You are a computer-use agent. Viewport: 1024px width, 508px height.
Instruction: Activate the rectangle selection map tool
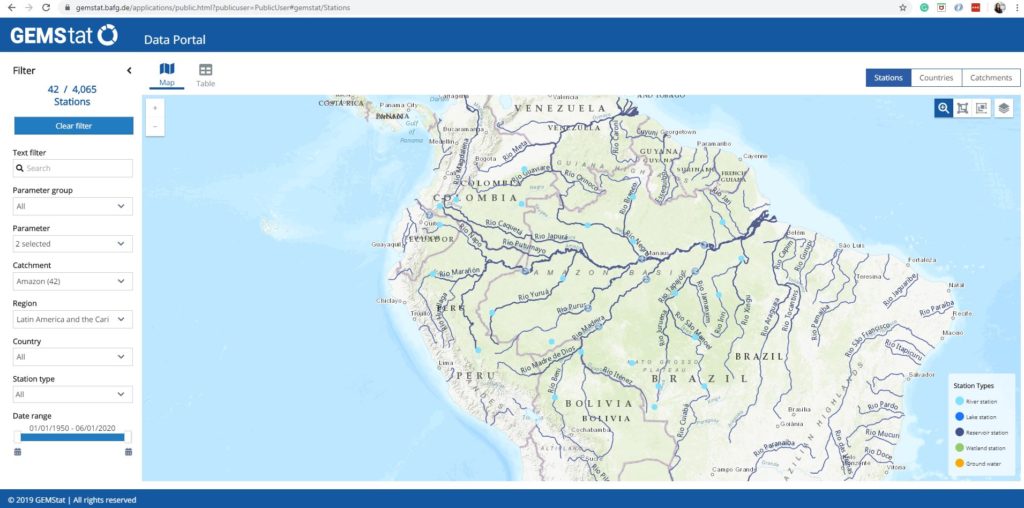962,108
